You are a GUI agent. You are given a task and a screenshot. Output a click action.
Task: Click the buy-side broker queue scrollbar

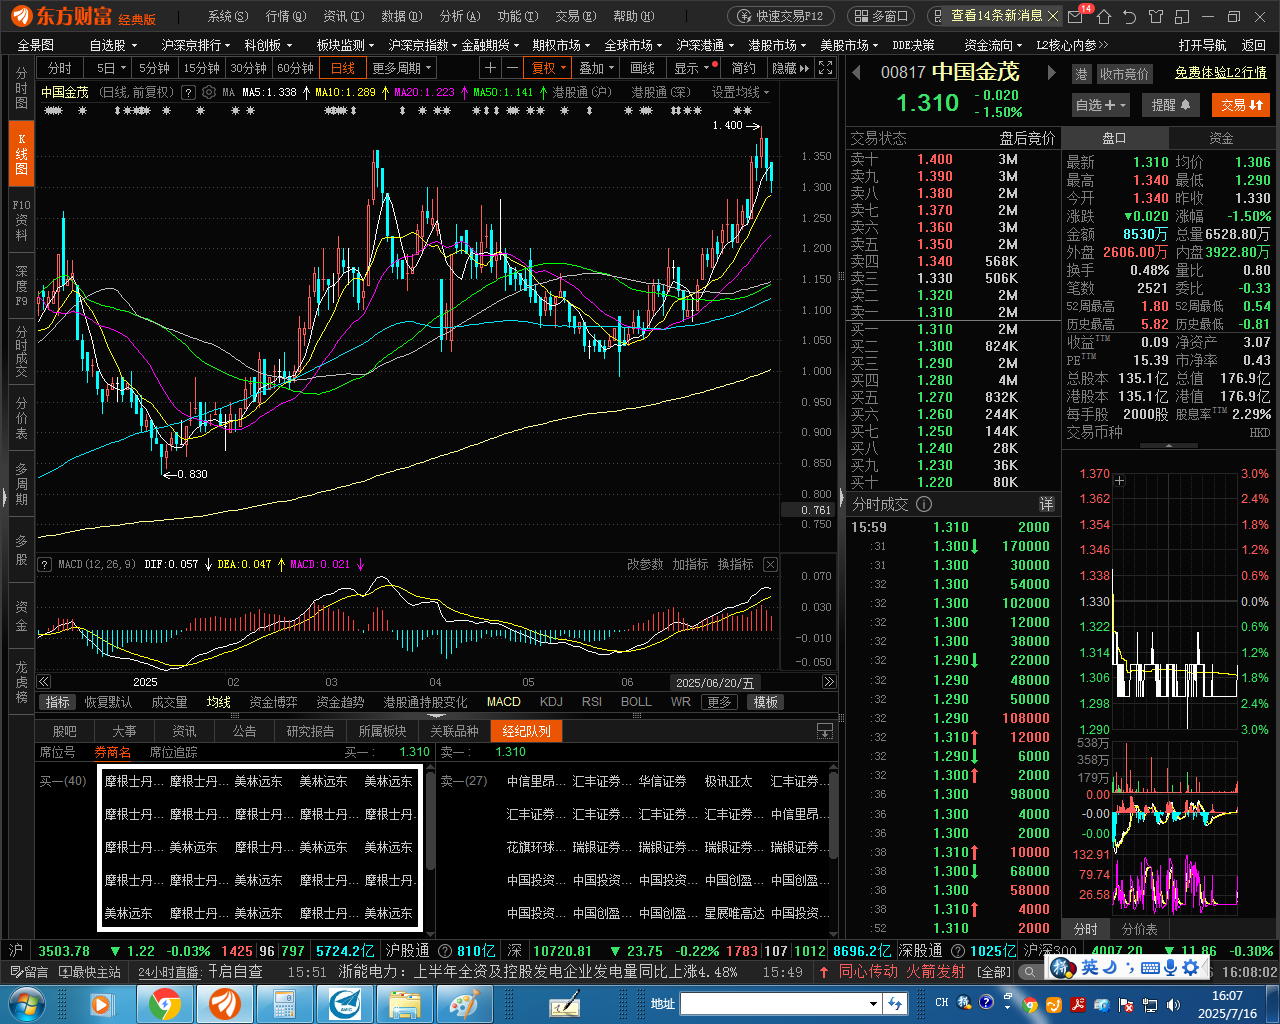coord(431,820)
